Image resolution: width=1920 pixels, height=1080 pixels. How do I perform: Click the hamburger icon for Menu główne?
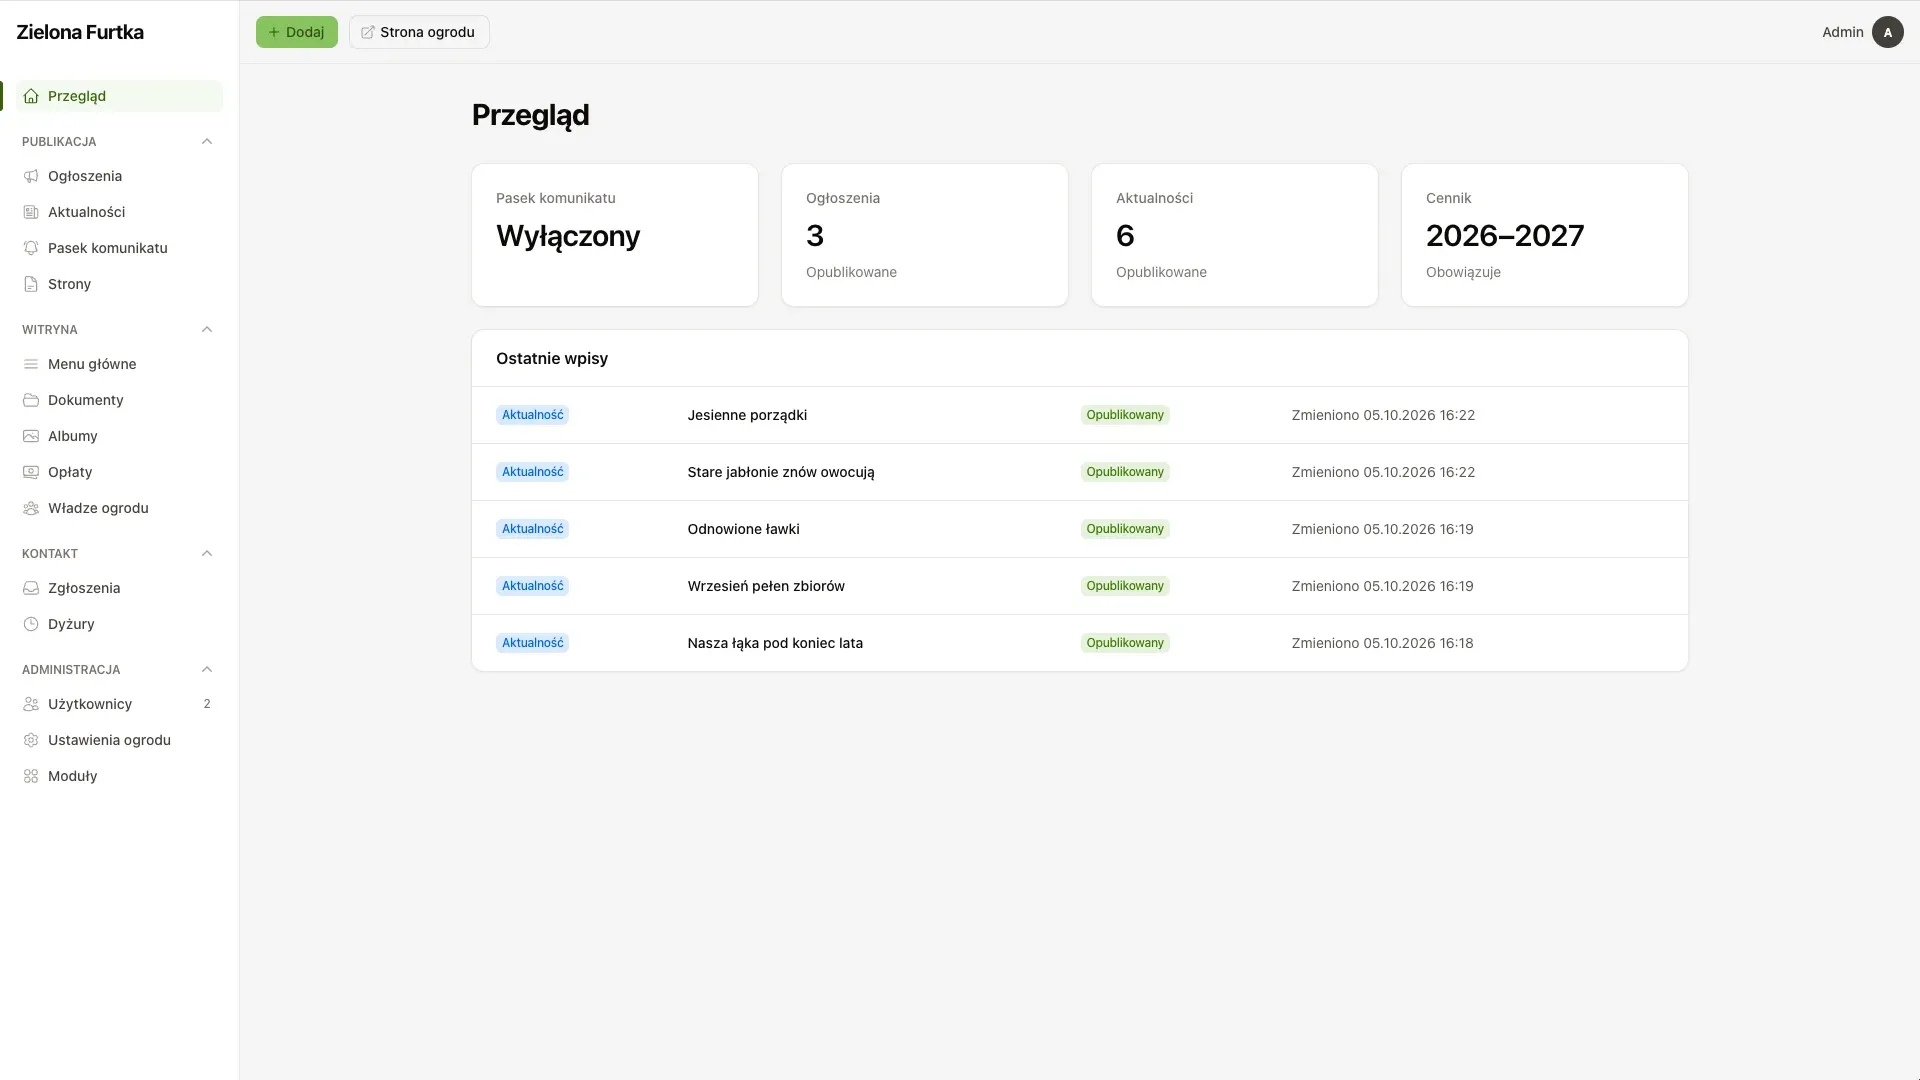[x=31, y=364]
